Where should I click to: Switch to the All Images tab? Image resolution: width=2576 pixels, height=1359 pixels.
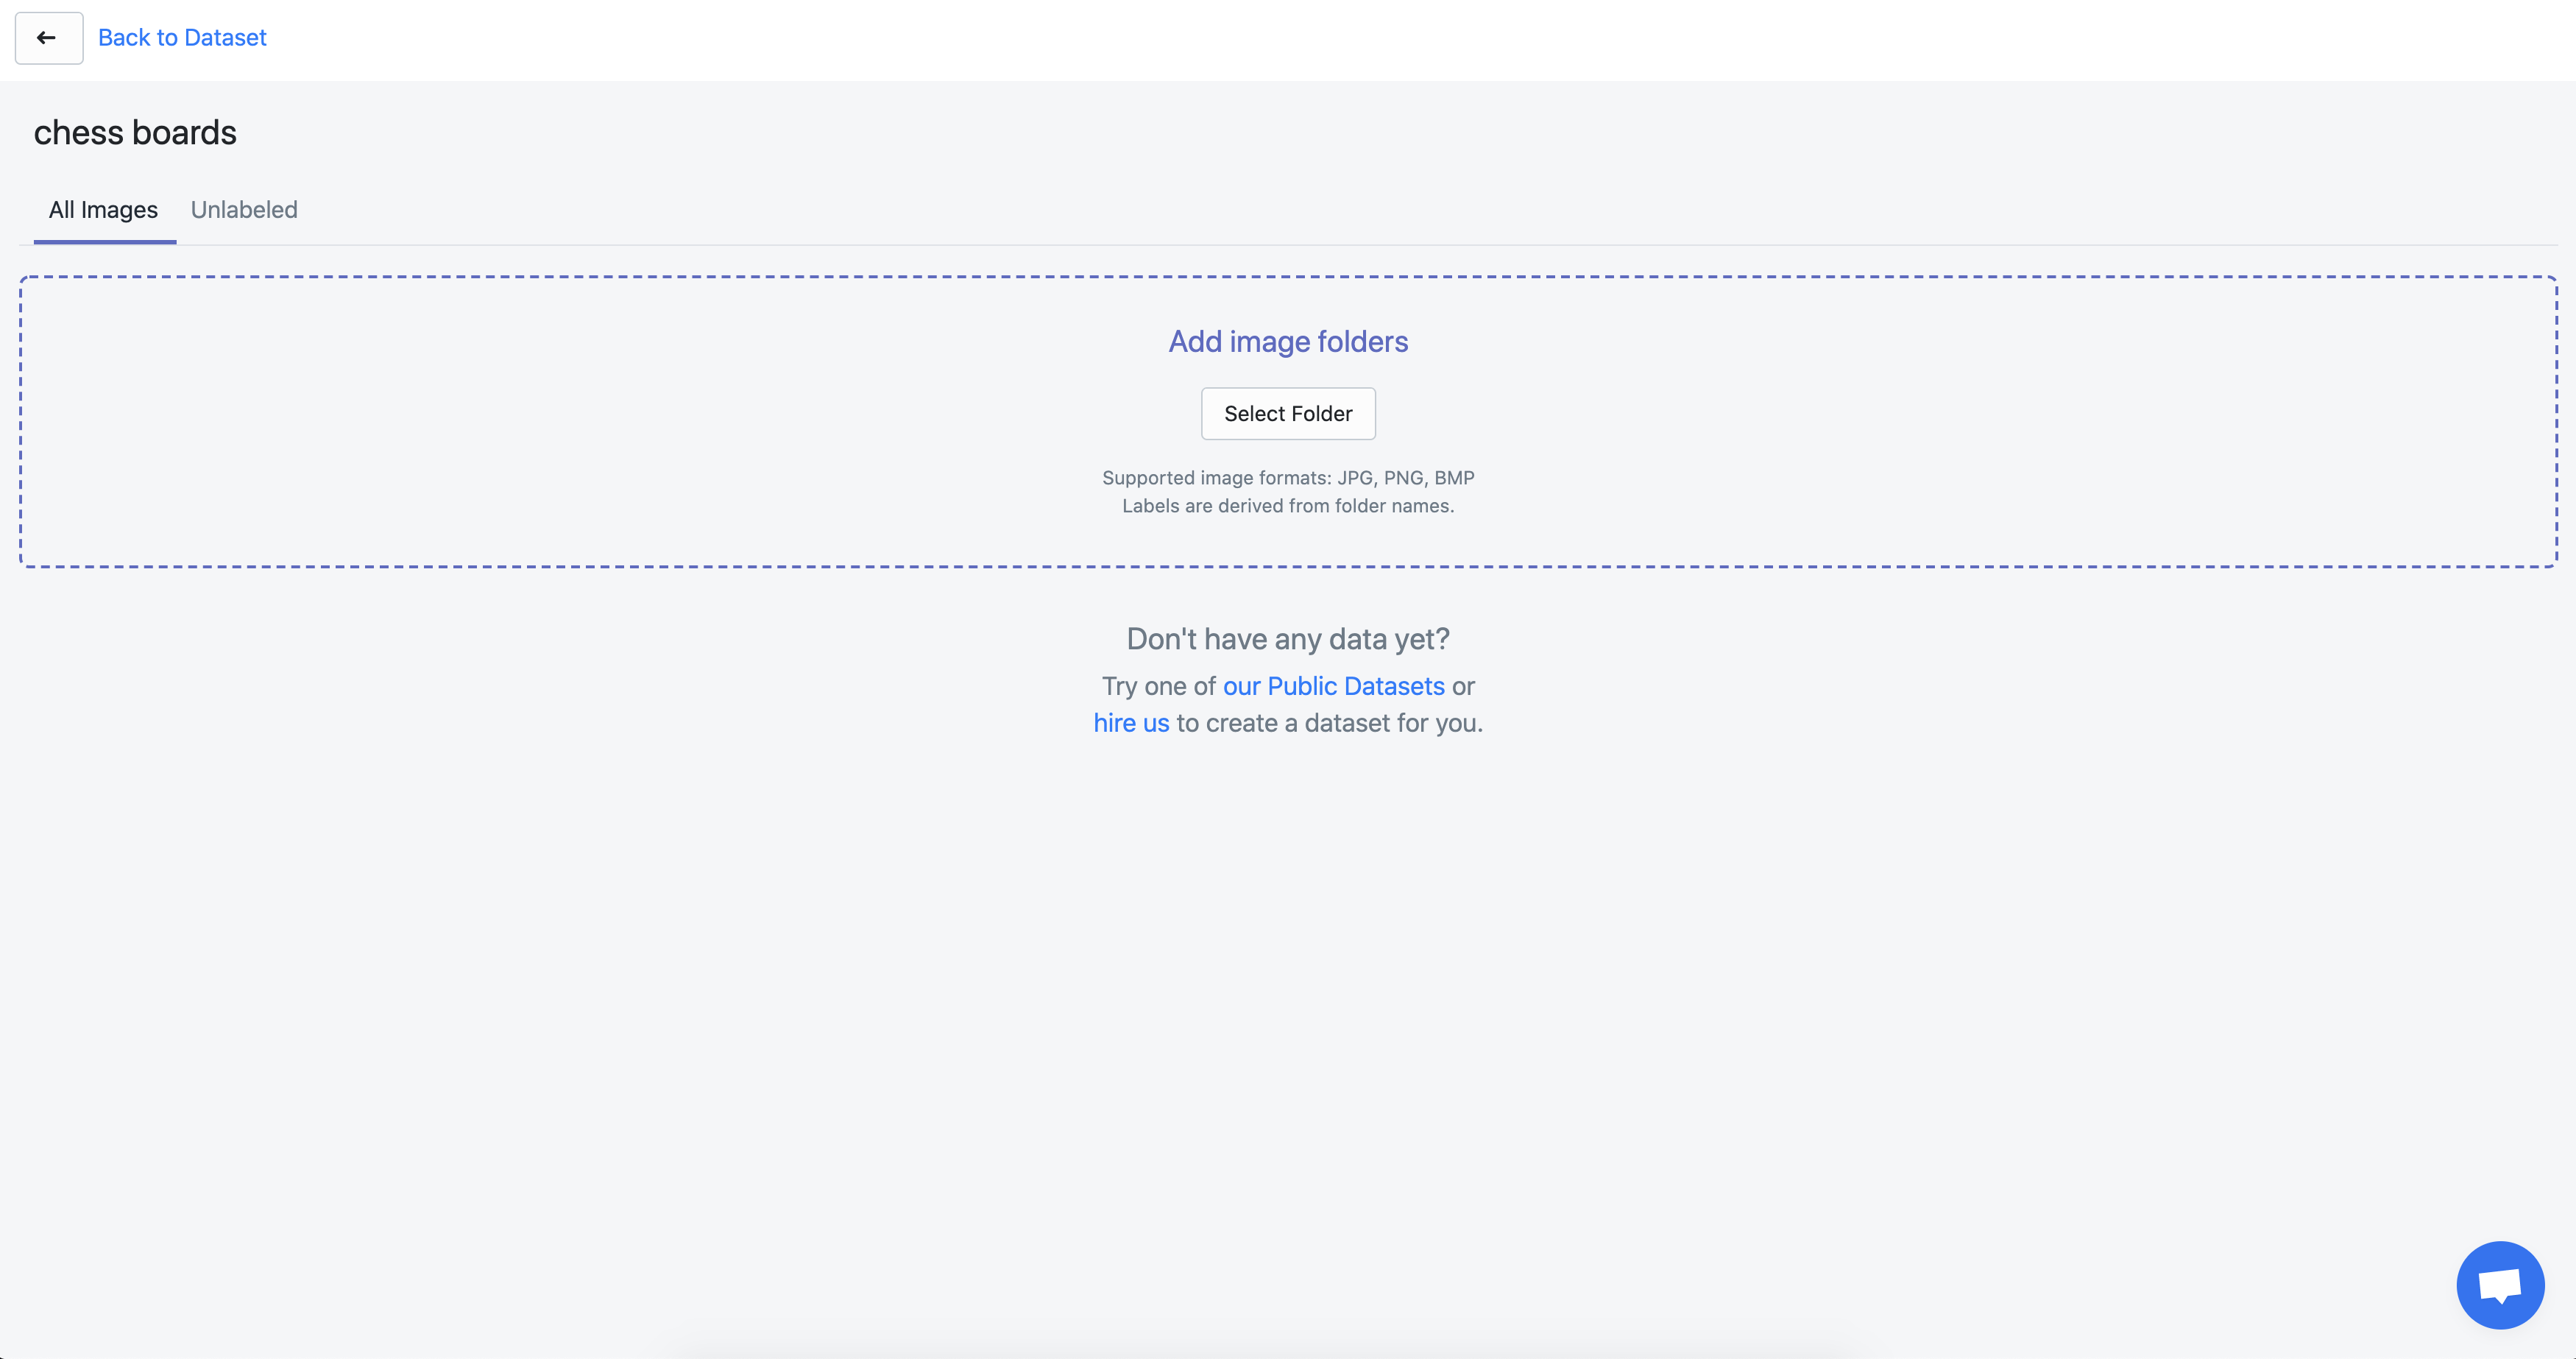[x=104, y=210]
